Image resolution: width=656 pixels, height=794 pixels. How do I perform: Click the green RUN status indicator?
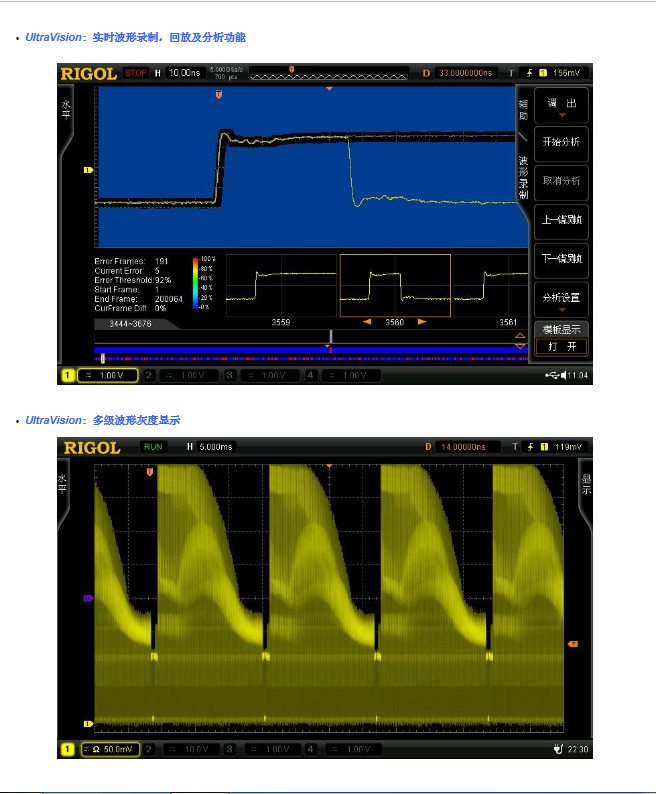(153, 447)
